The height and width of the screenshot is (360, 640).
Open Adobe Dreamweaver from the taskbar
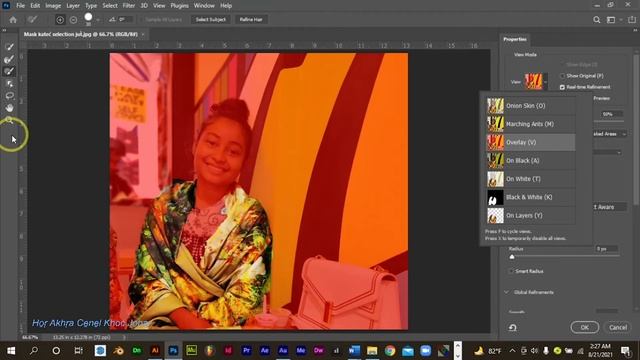tap(319, 350)
